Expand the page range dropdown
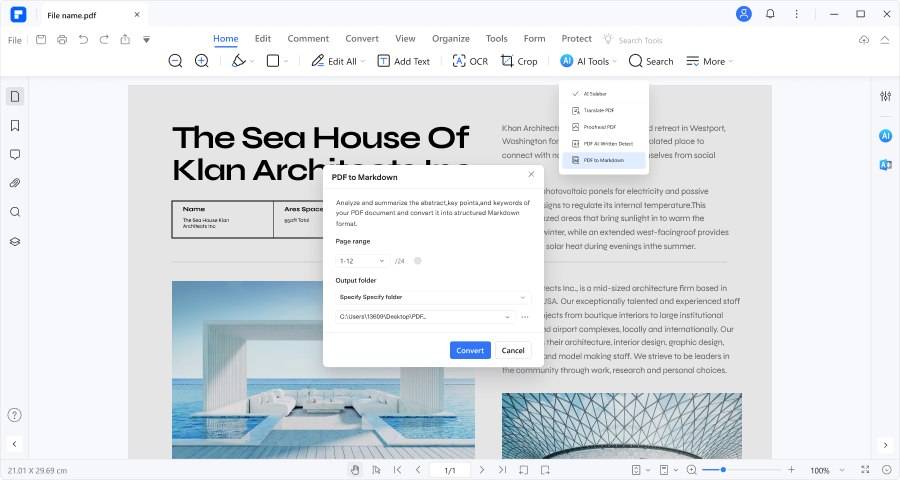This screenshot has height=480, width=900. tap(381, 261)
